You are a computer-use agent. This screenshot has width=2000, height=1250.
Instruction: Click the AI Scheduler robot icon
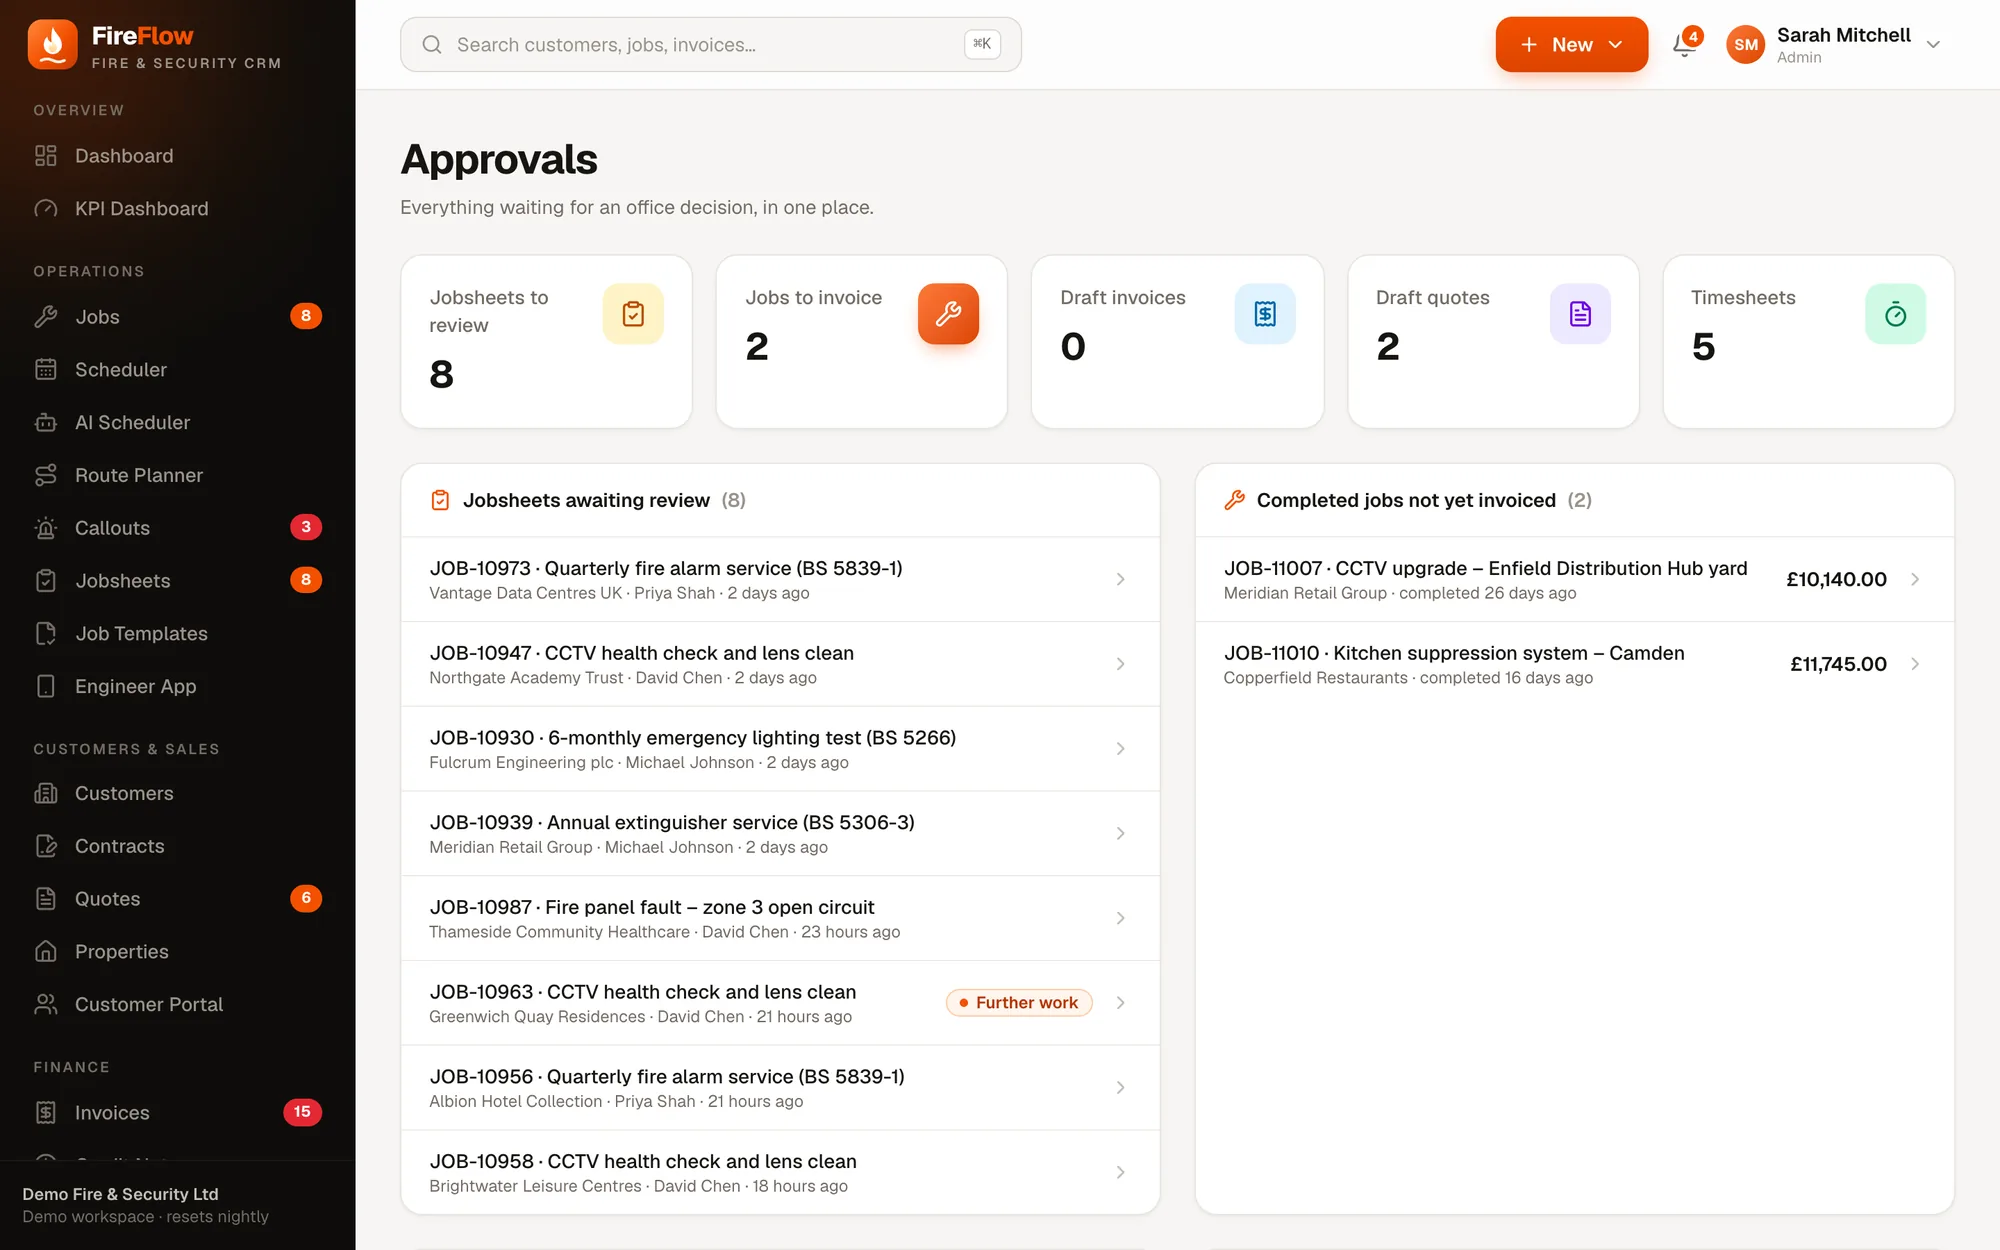(46, 423)
